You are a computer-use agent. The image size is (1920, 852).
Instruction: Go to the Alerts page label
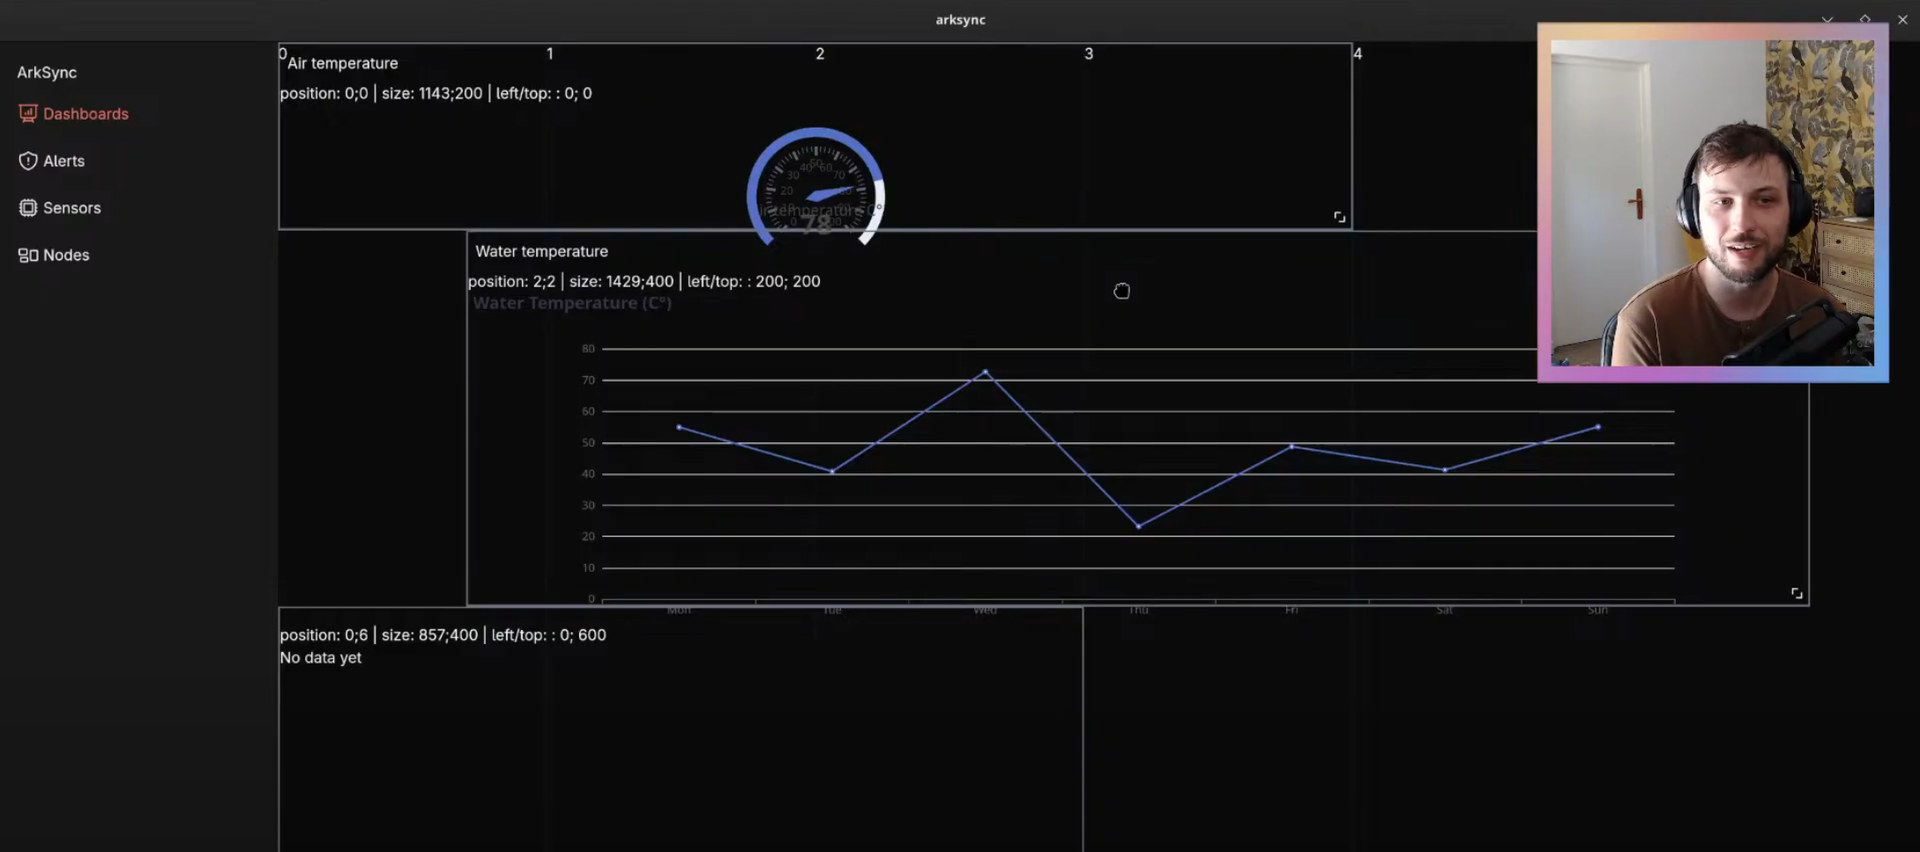(64, 161)
